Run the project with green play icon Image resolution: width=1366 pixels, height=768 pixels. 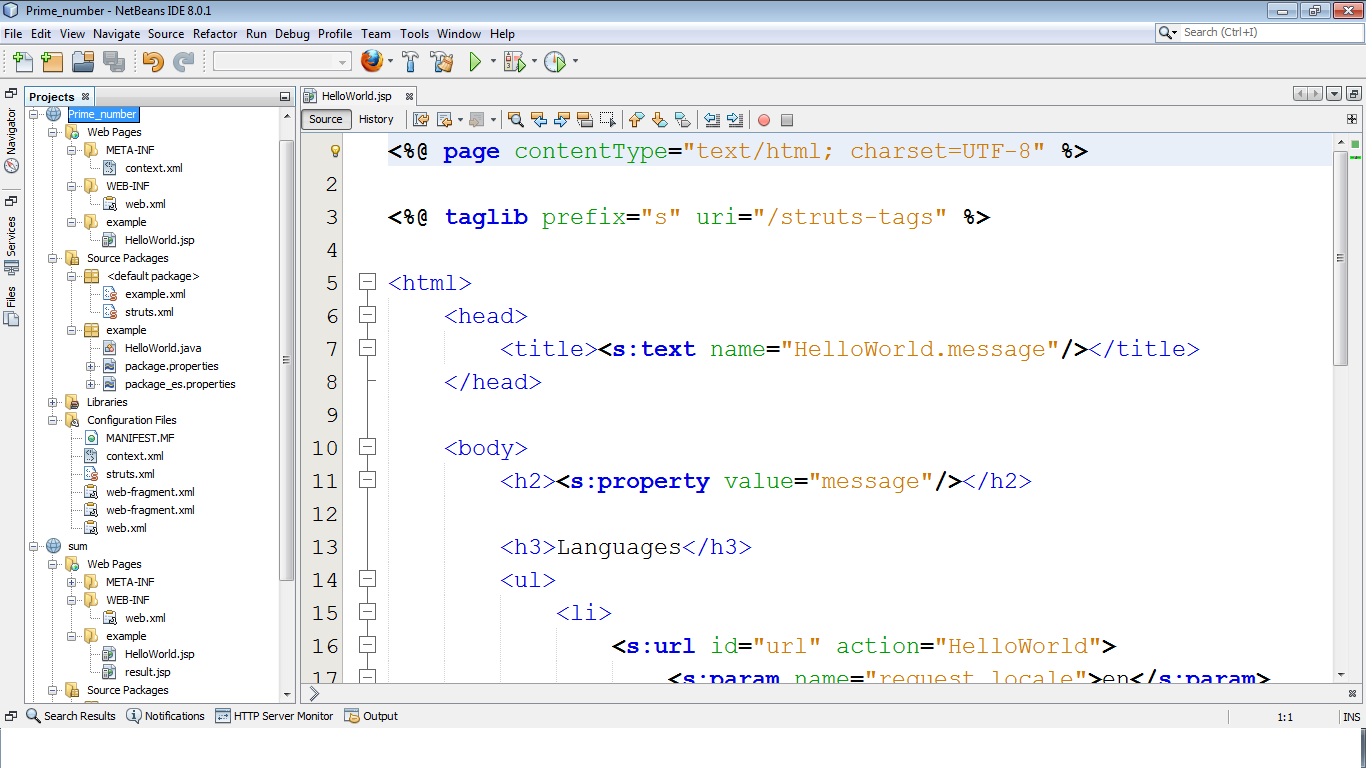coord(476,62)
